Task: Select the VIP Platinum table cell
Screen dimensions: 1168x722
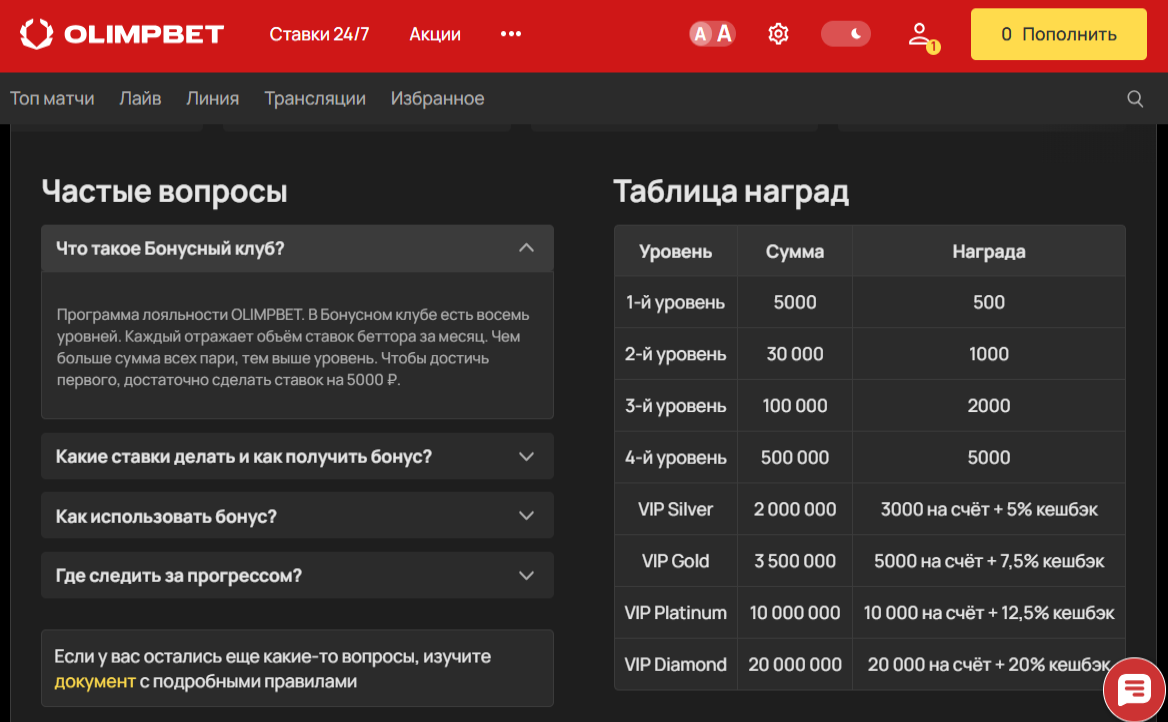Action: click(676, 612)
